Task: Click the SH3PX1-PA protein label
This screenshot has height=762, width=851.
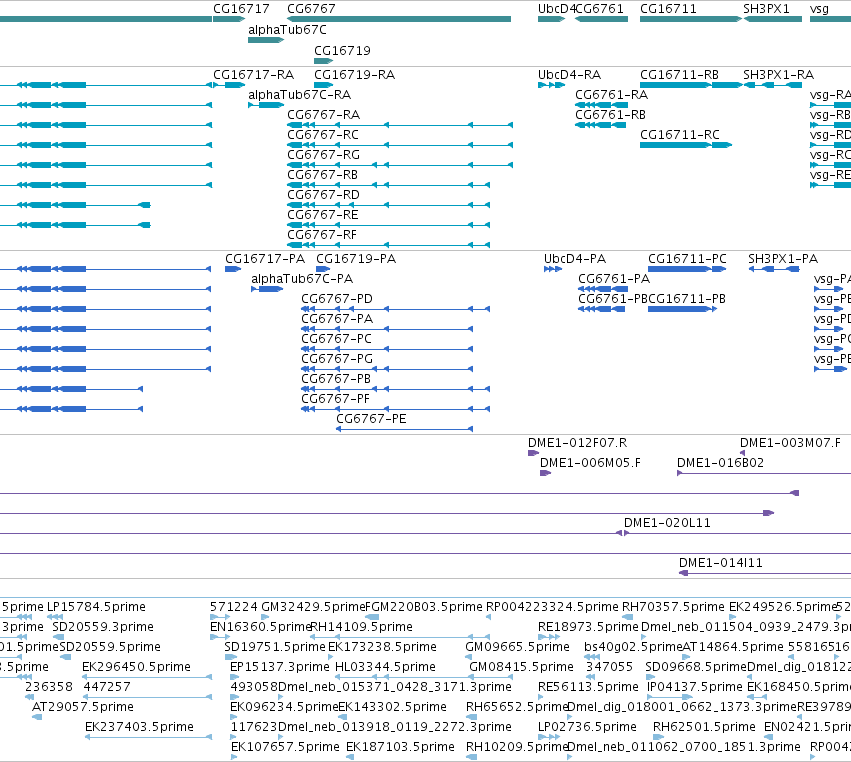Action: click(783, 259)
